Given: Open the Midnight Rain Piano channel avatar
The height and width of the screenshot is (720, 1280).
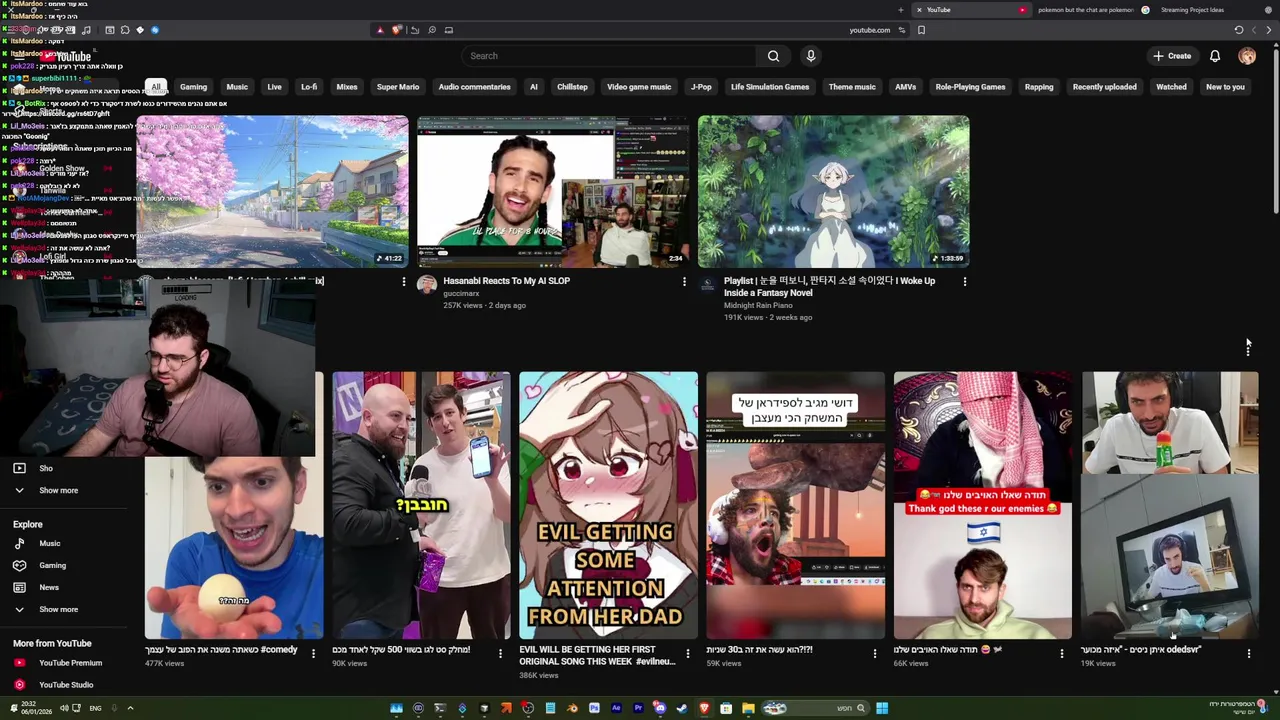Looking at the screenshot, I should tap(708, 285).
